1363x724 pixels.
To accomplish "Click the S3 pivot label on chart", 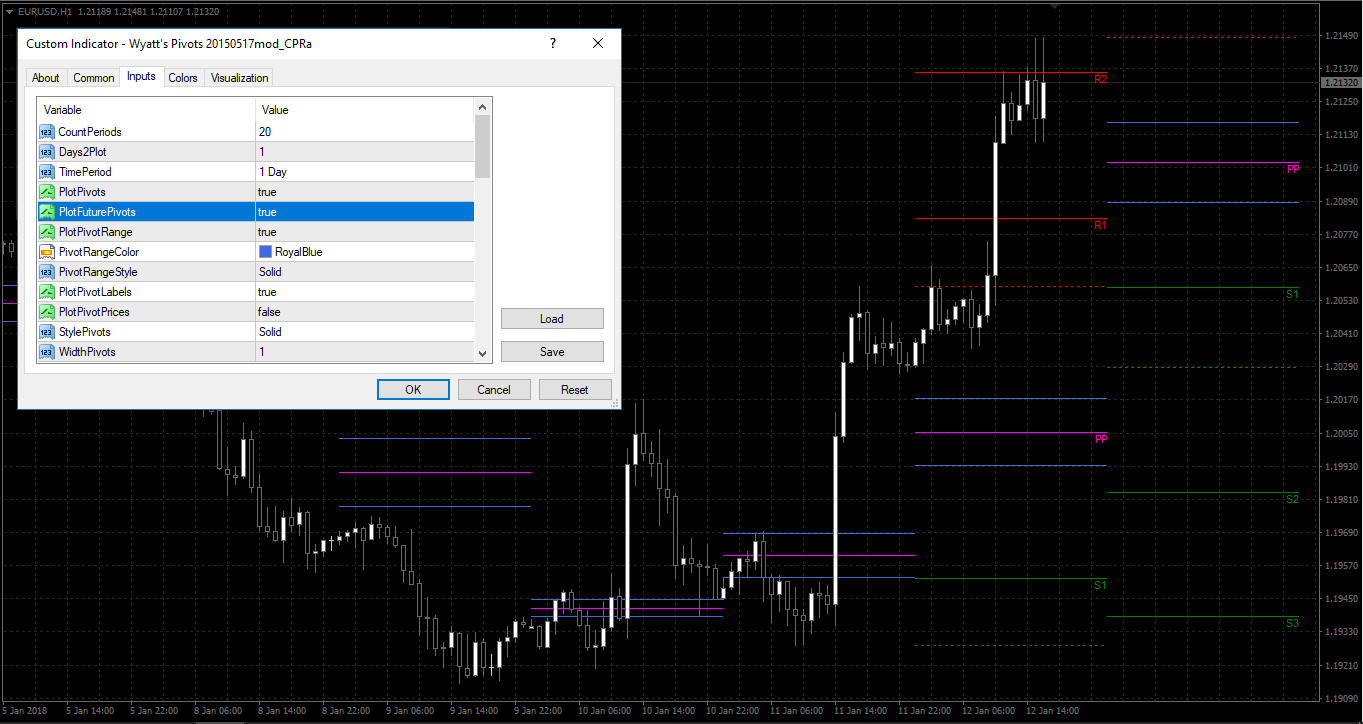I will 1293,623.
